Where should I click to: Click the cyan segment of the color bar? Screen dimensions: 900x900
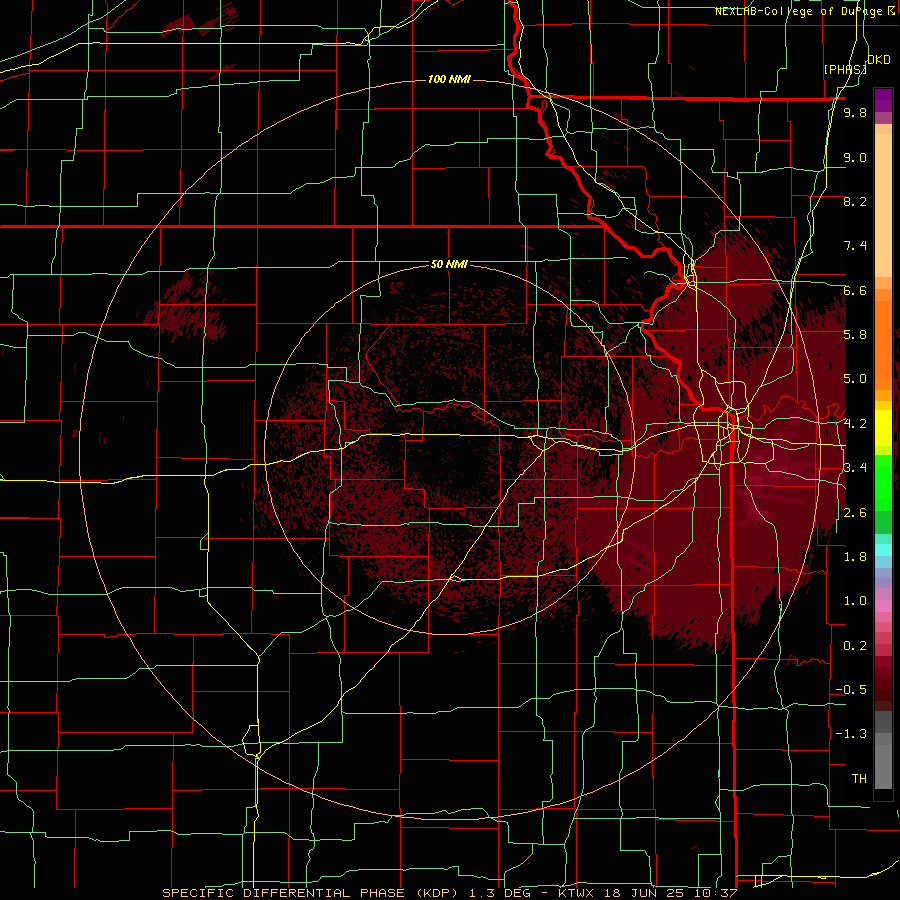[x=883, y=550]
